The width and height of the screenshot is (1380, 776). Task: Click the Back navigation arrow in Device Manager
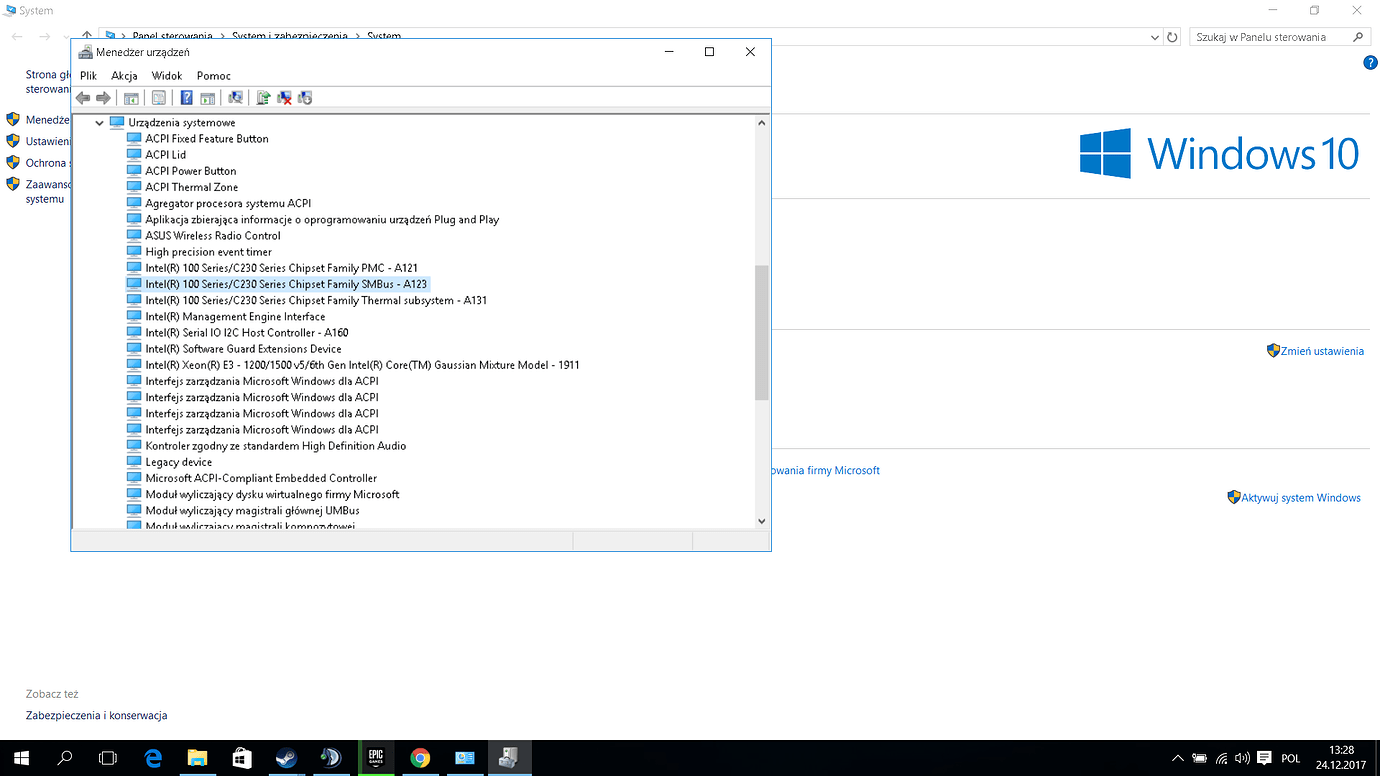click(x=82, y=97)
